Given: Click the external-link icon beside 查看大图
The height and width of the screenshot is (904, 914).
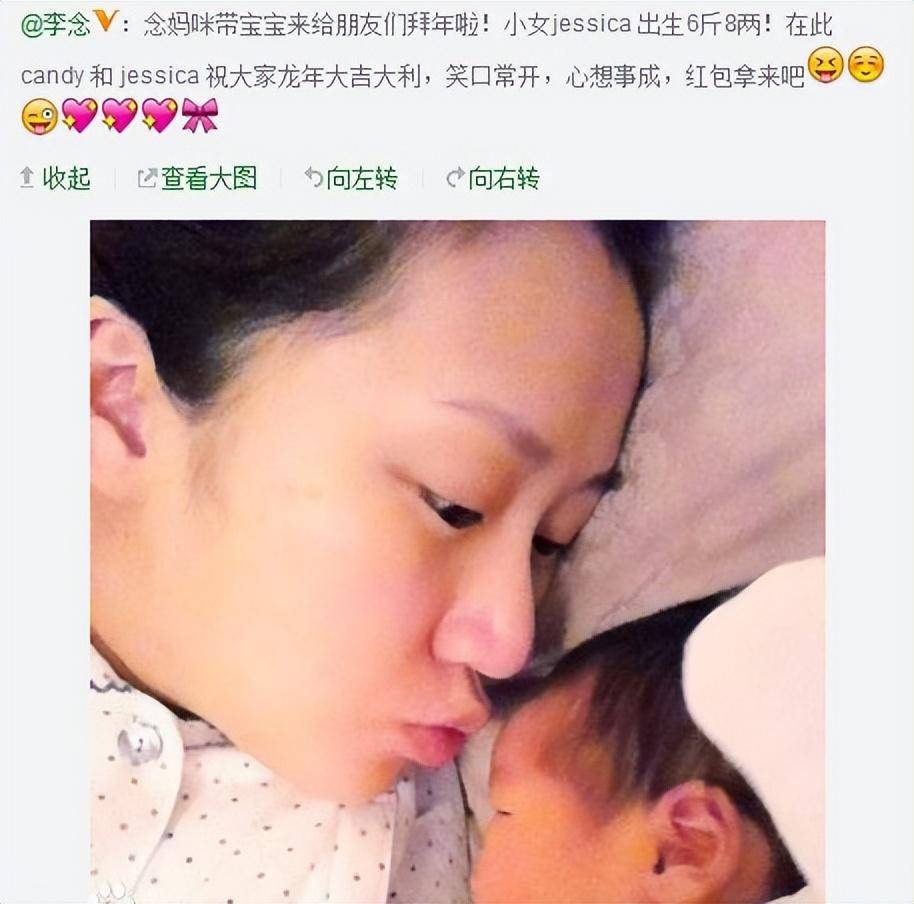Looking at the screenshot, I should coord(147,178).
